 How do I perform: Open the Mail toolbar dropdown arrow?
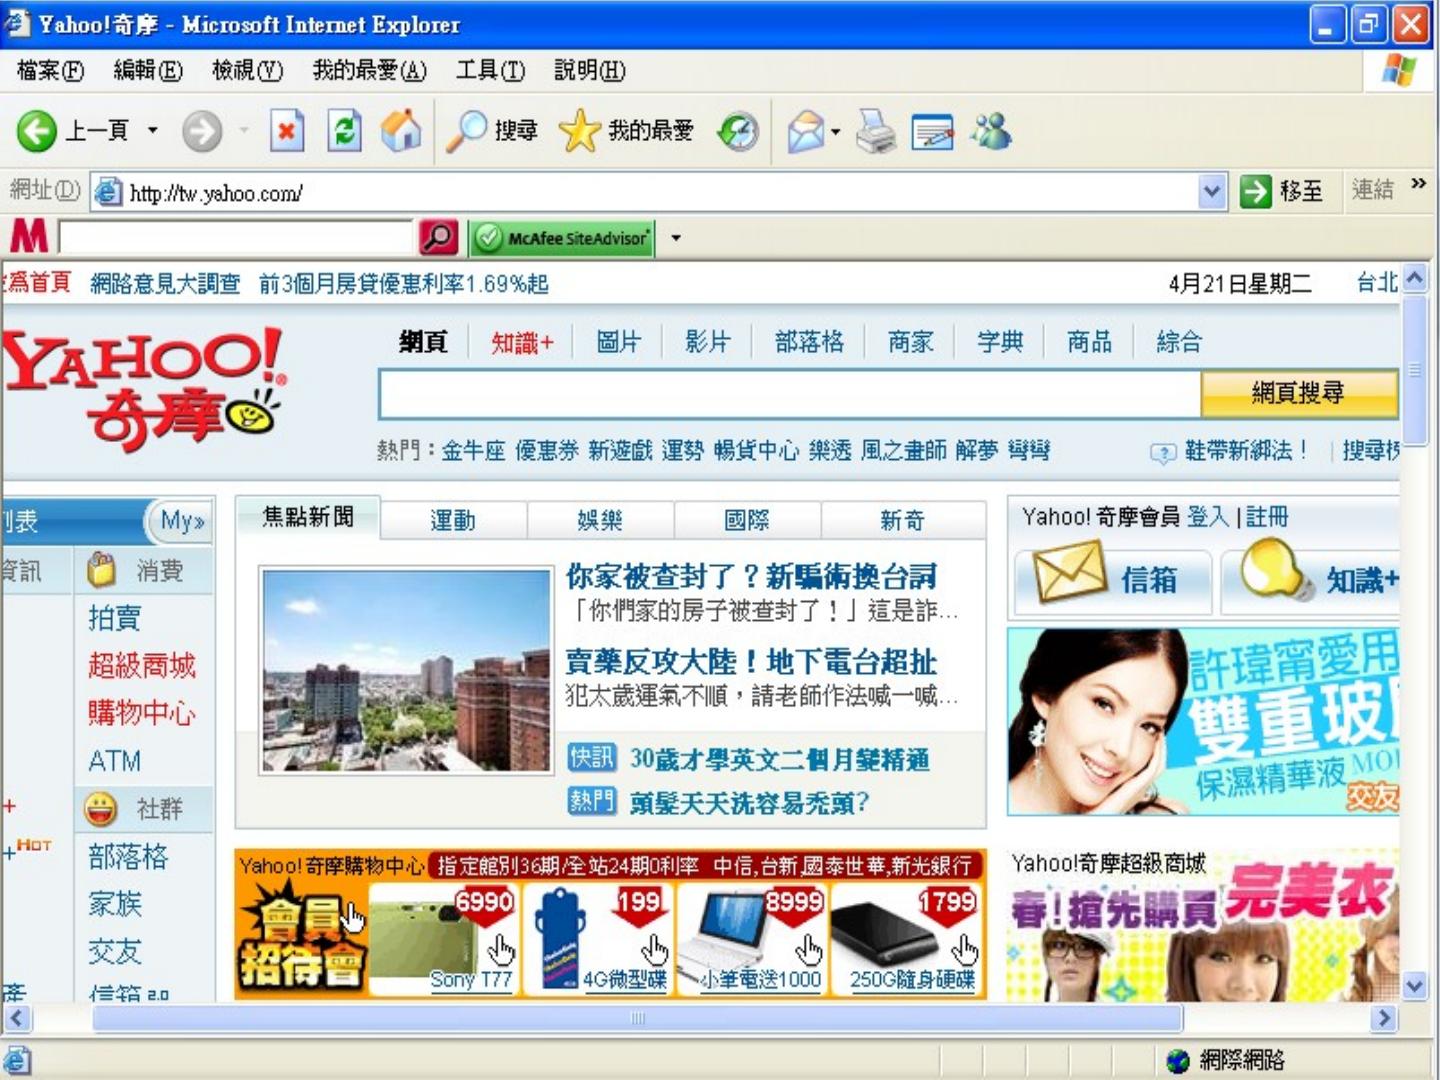point(836,131)
